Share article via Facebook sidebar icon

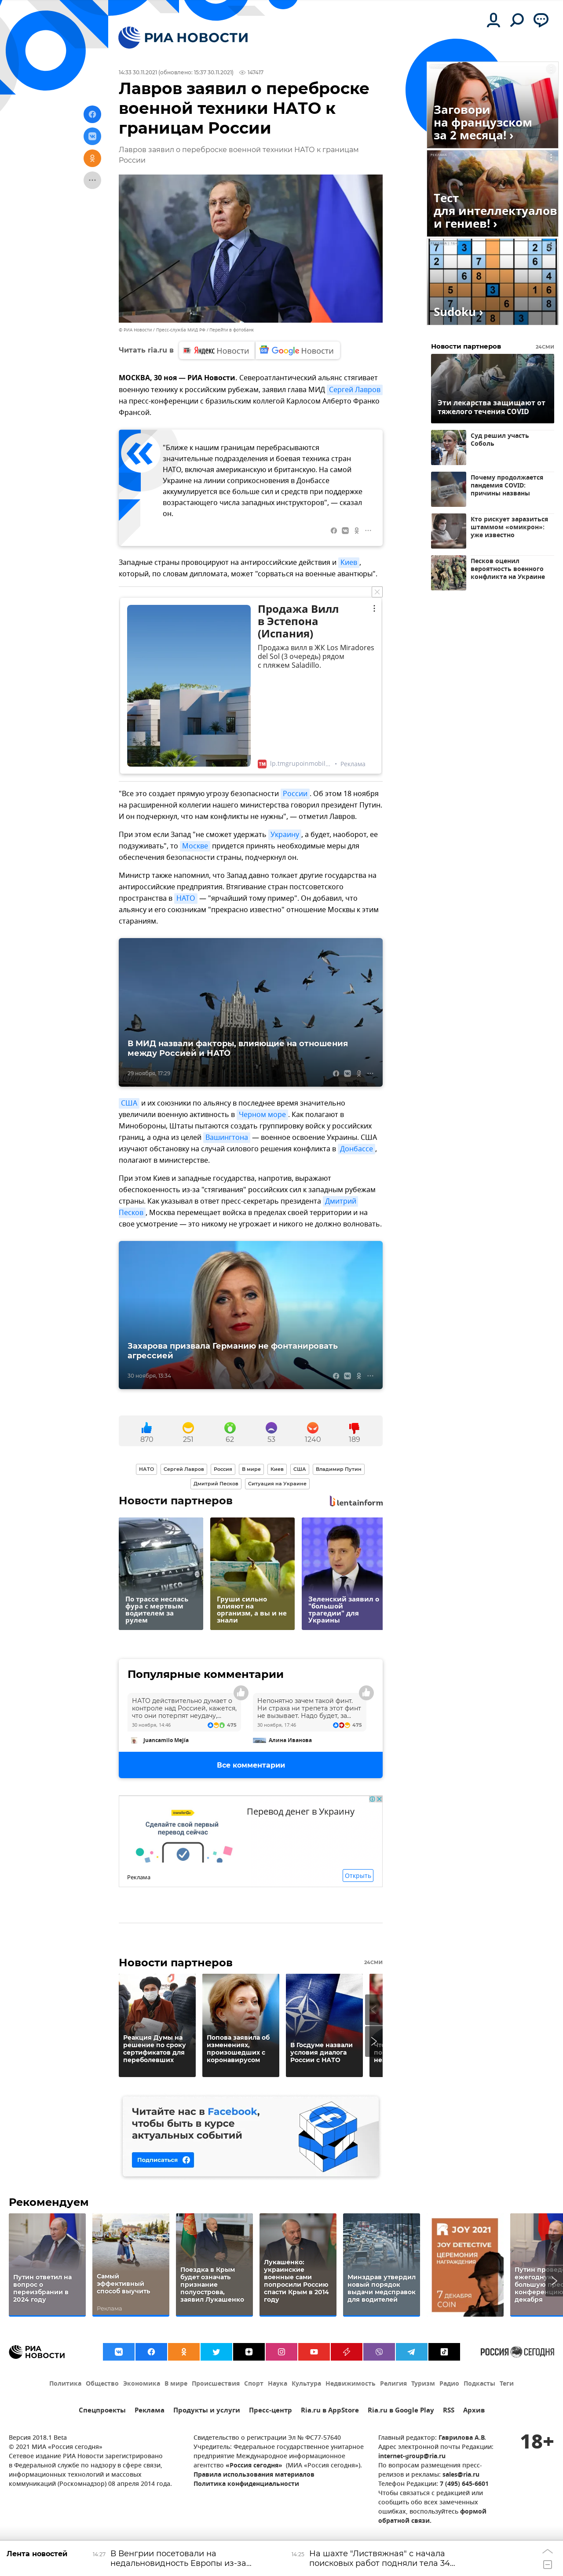tap(92, 114)
